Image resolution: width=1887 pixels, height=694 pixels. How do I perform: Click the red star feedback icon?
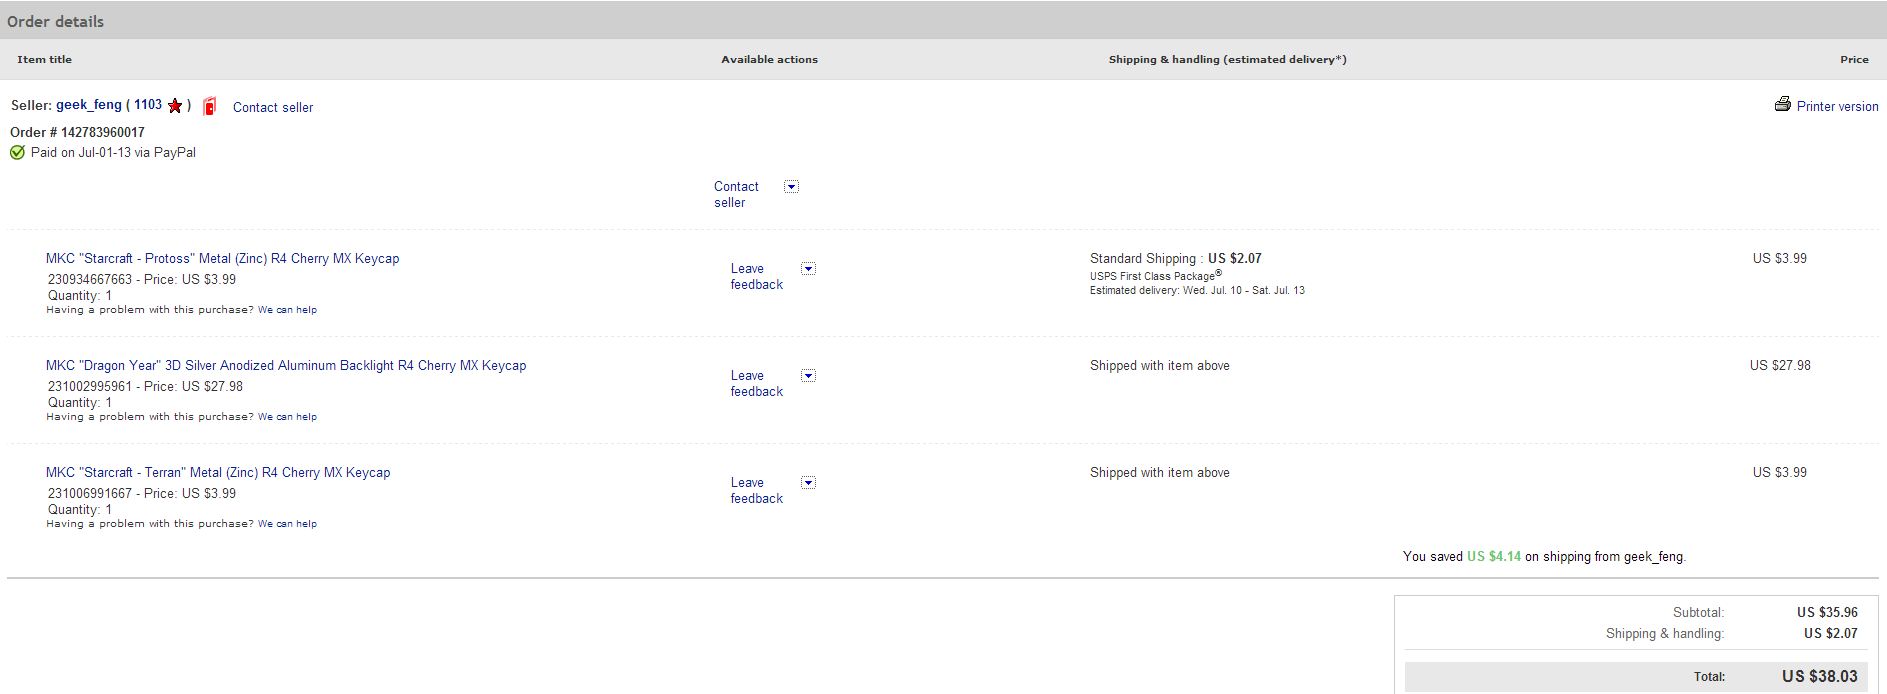click(x=175, y=105)
